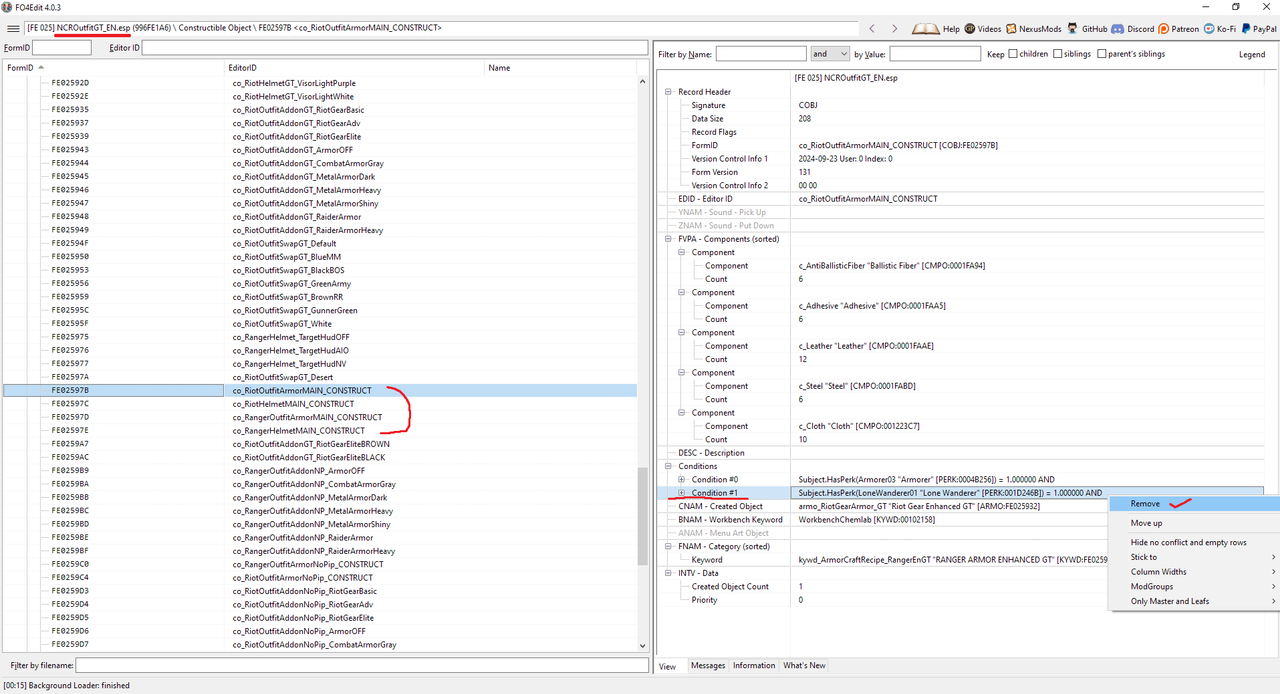Open Only Master and Leafs submenu

tap(1194, 601)
